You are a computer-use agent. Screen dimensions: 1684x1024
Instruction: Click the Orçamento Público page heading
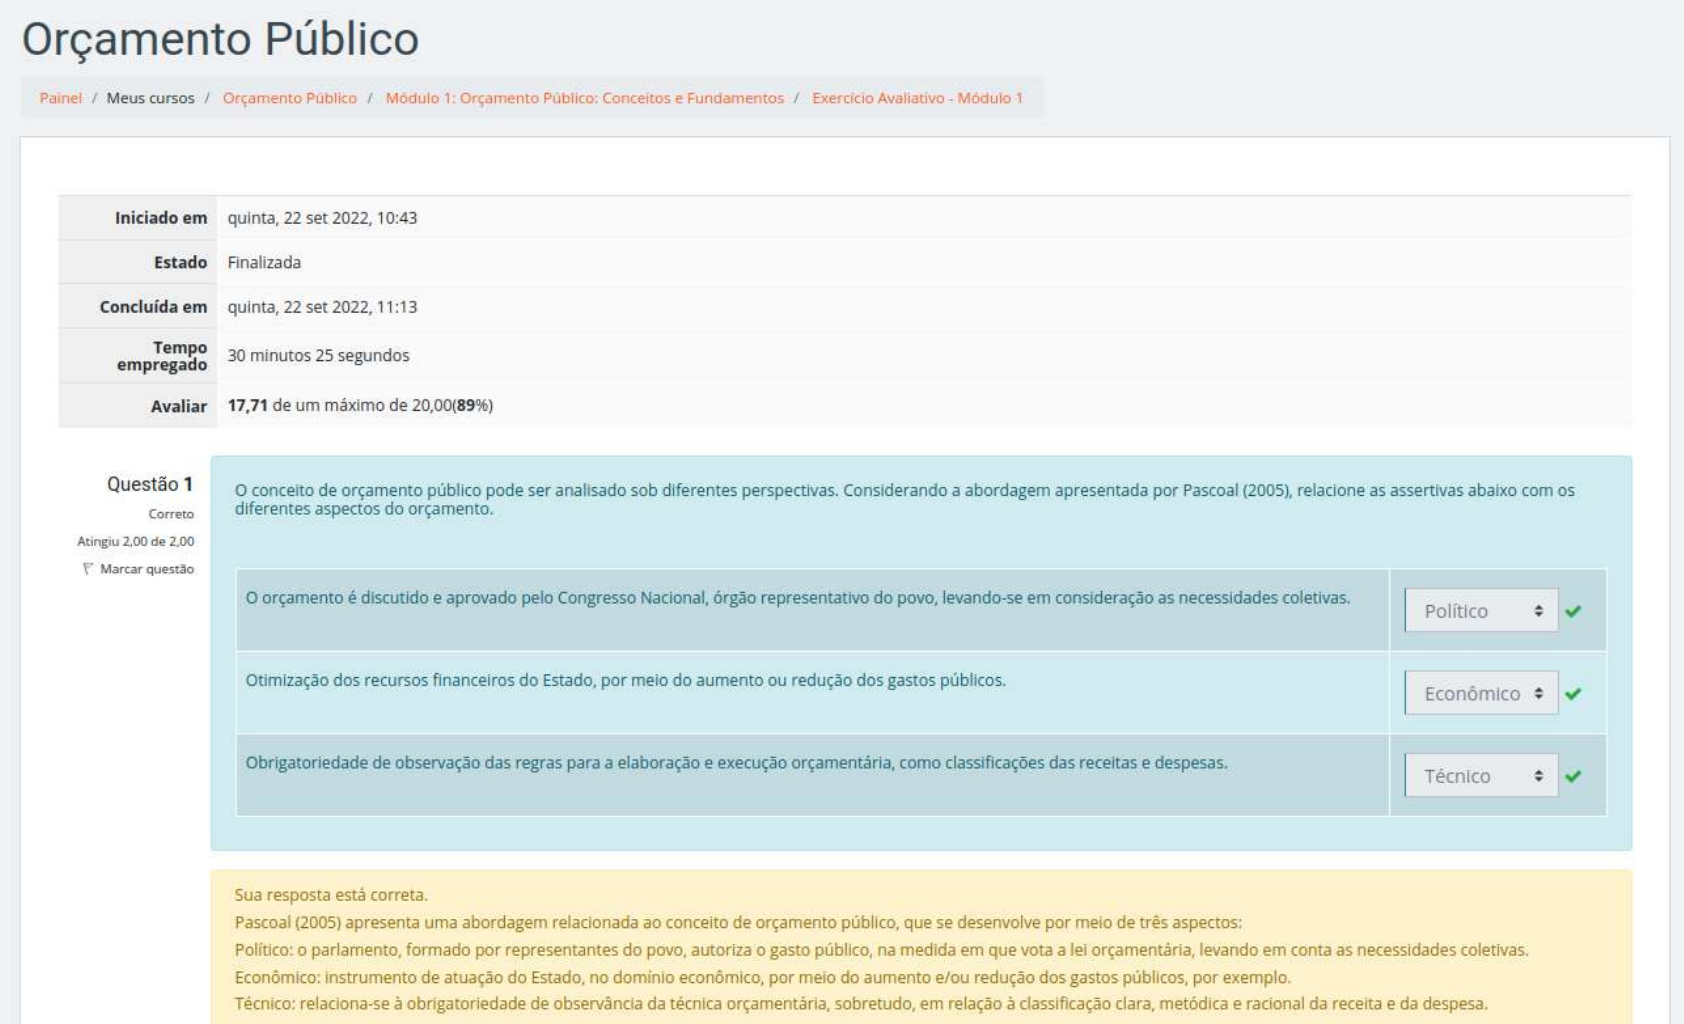pyautogui.click(x=220, y=40)
